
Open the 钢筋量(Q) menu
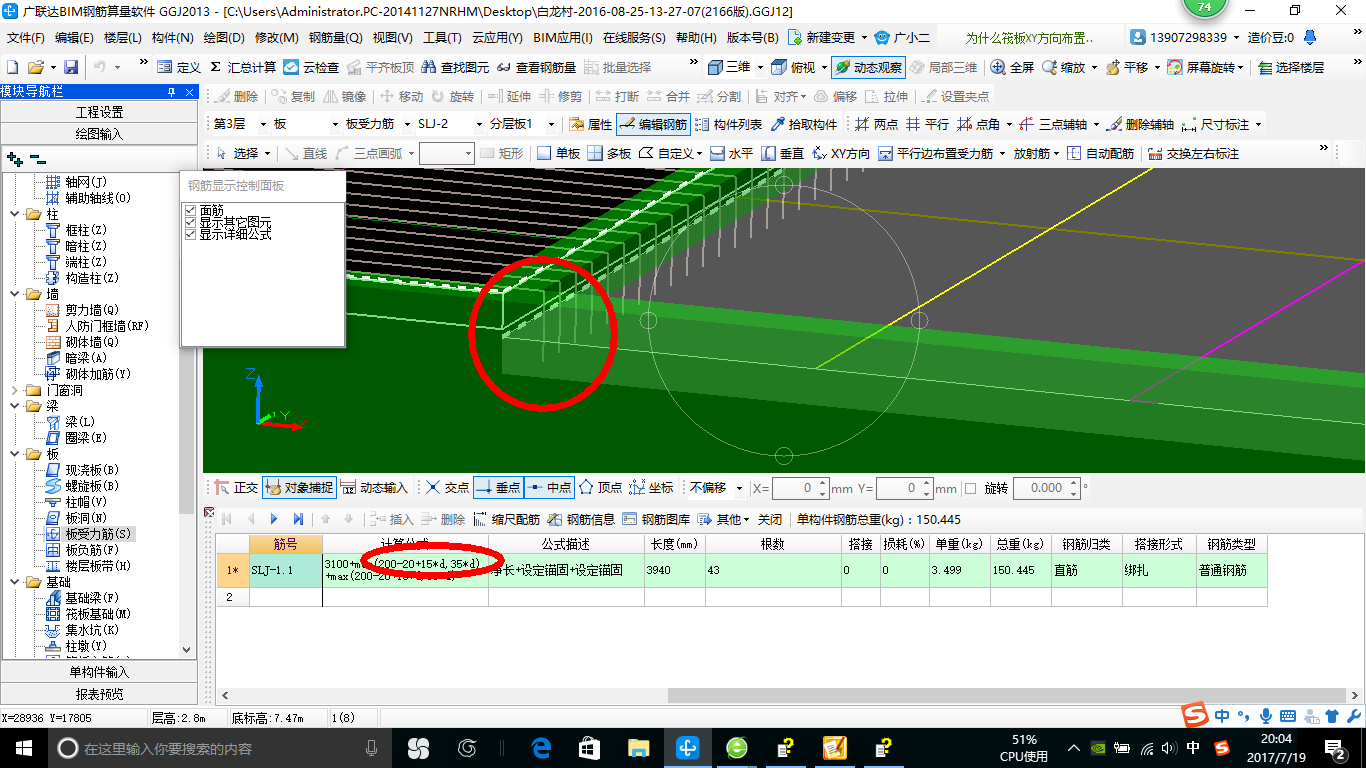click(335, 38)
